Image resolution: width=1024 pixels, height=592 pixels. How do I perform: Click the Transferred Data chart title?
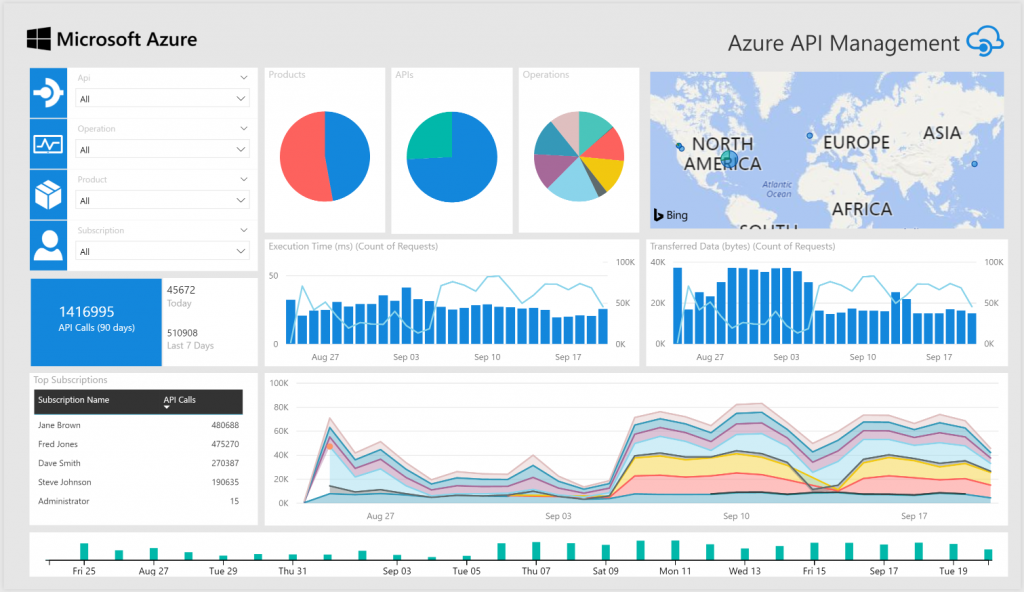tap(743, 246)
